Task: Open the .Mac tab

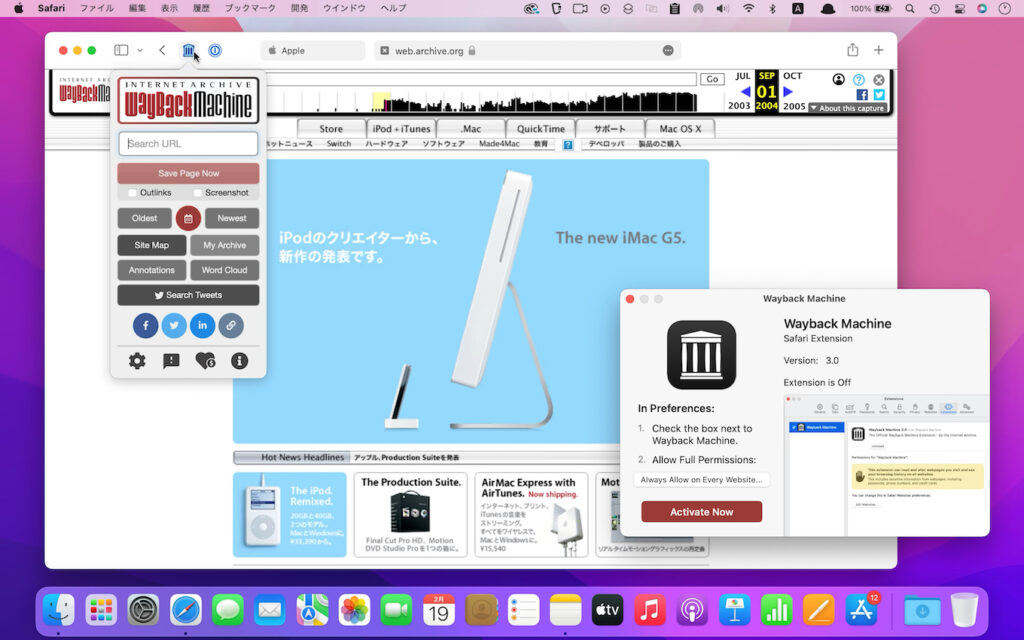Action: pyautogui.click(x=471, y=129)
